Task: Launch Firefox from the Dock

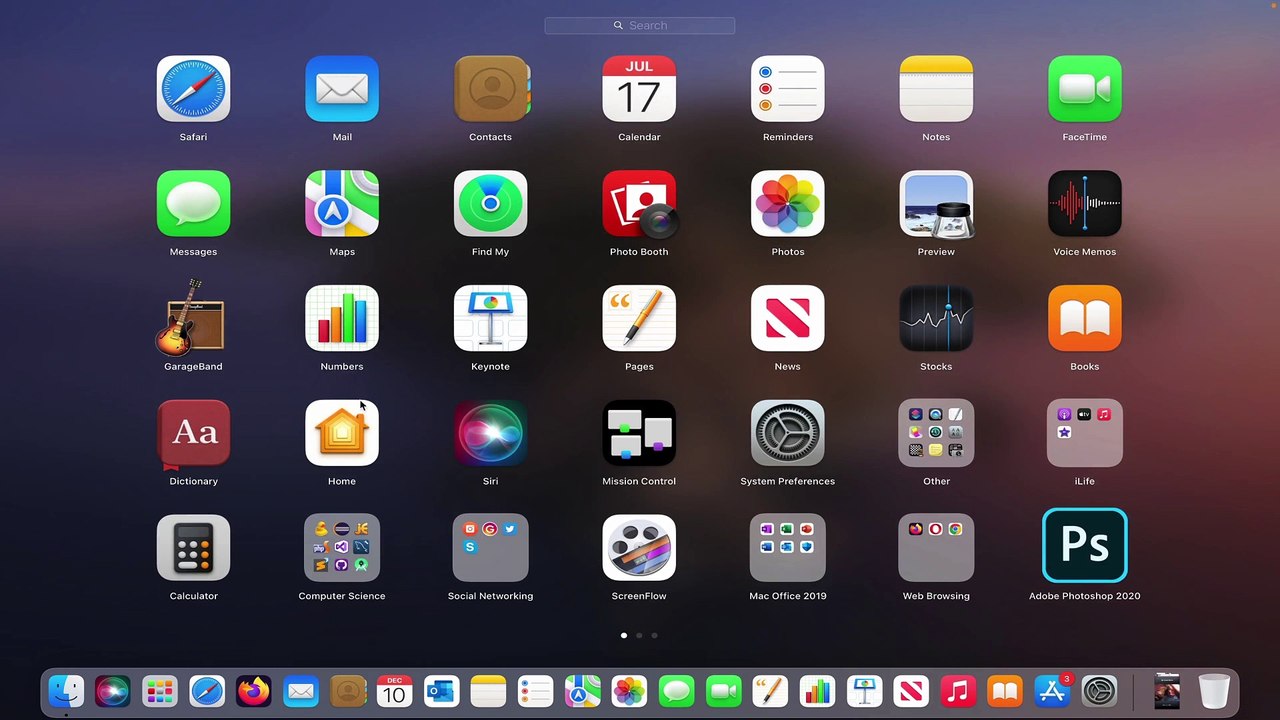Action: [x=254, y=691]
